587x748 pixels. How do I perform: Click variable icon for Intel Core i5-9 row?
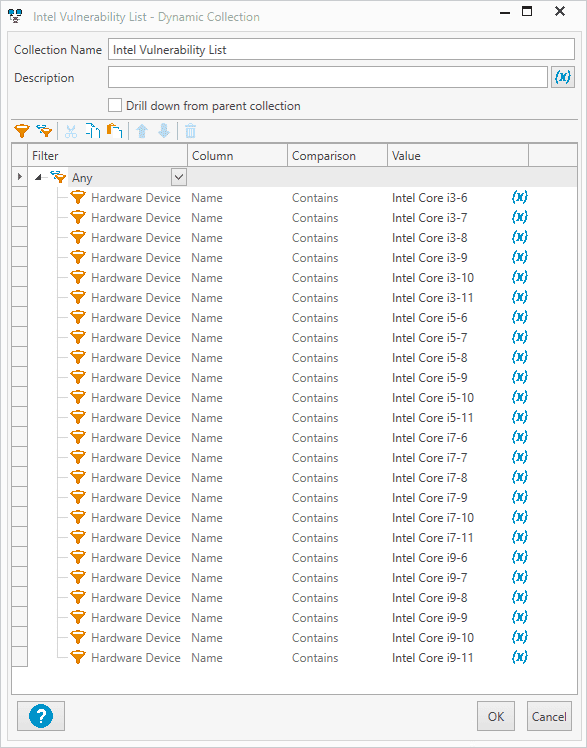click(x=519, y=377)
